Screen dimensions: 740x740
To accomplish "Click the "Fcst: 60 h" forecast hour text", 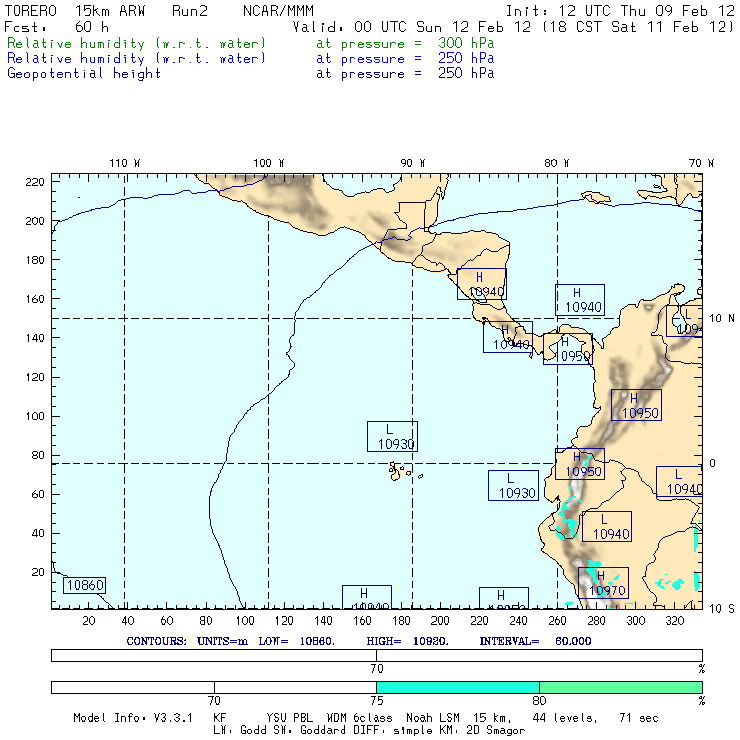I will pos(56,27).
